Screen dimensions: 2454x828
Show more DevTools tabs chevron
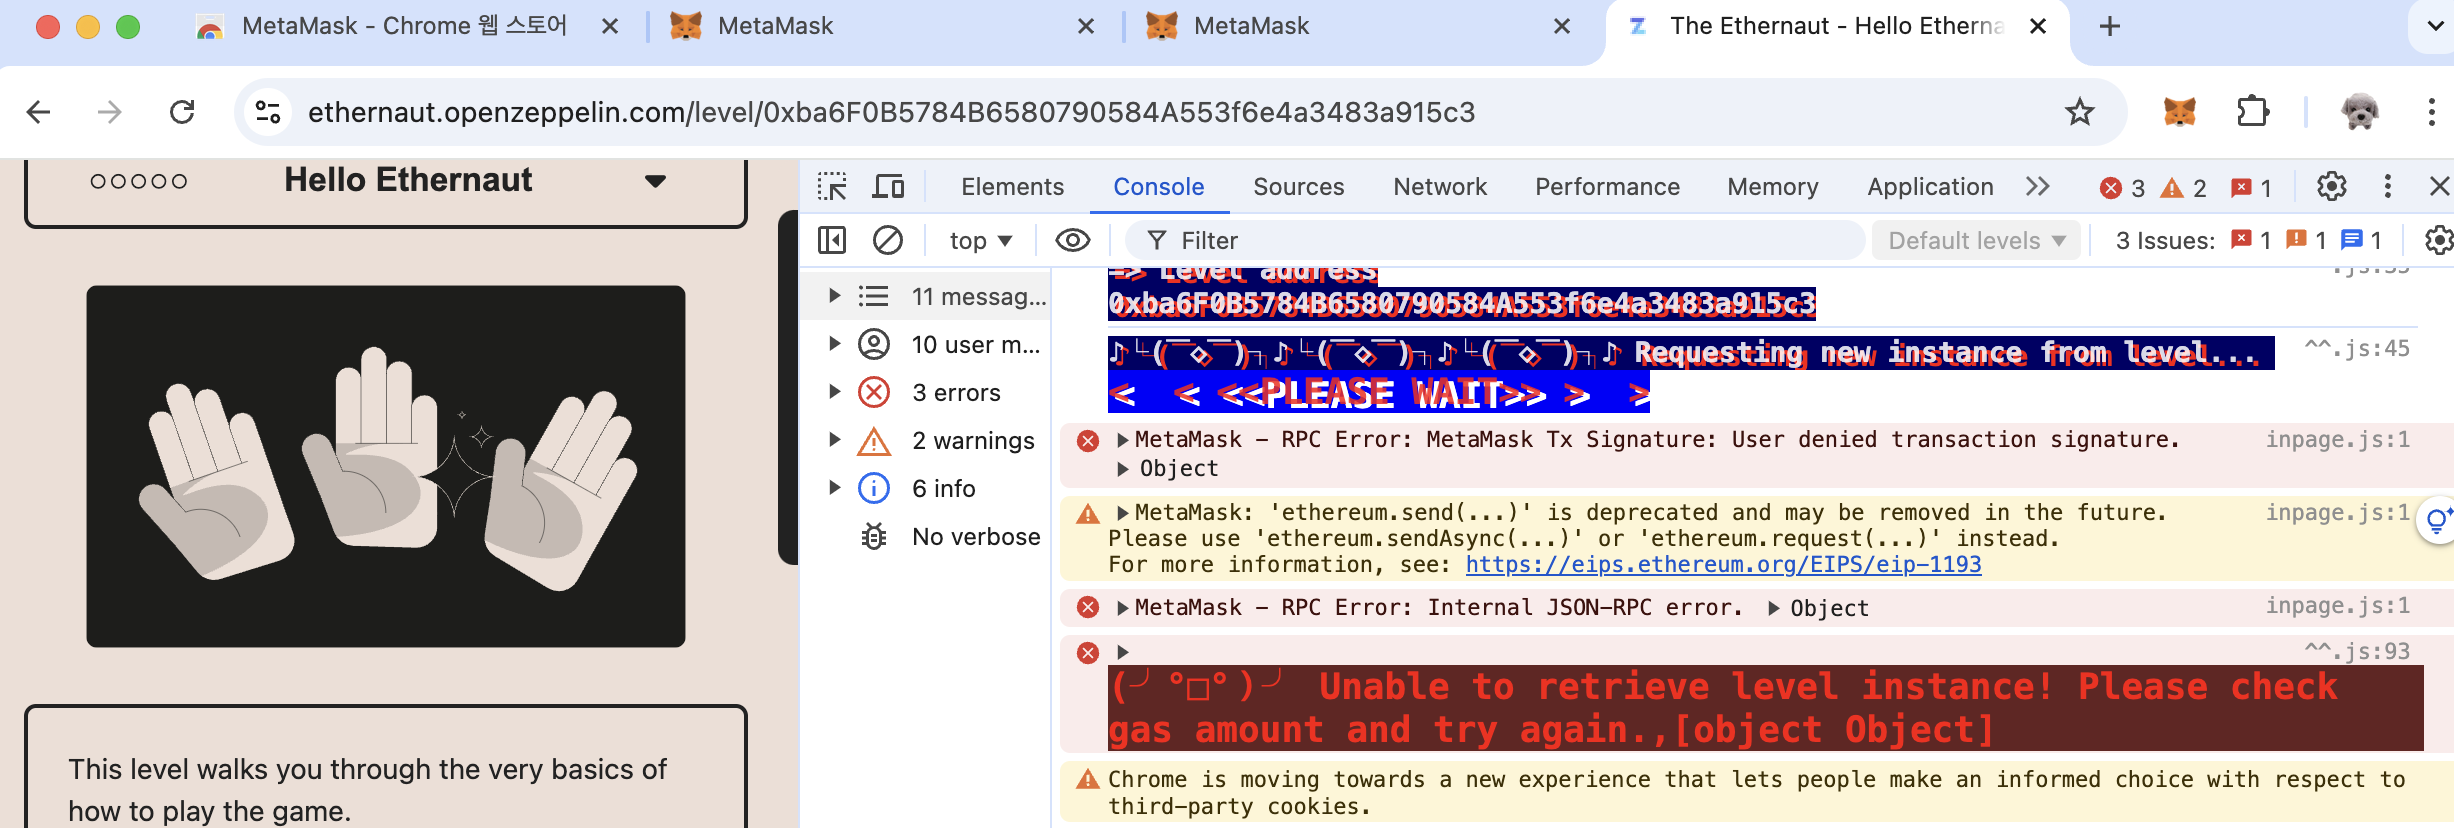2038,187
